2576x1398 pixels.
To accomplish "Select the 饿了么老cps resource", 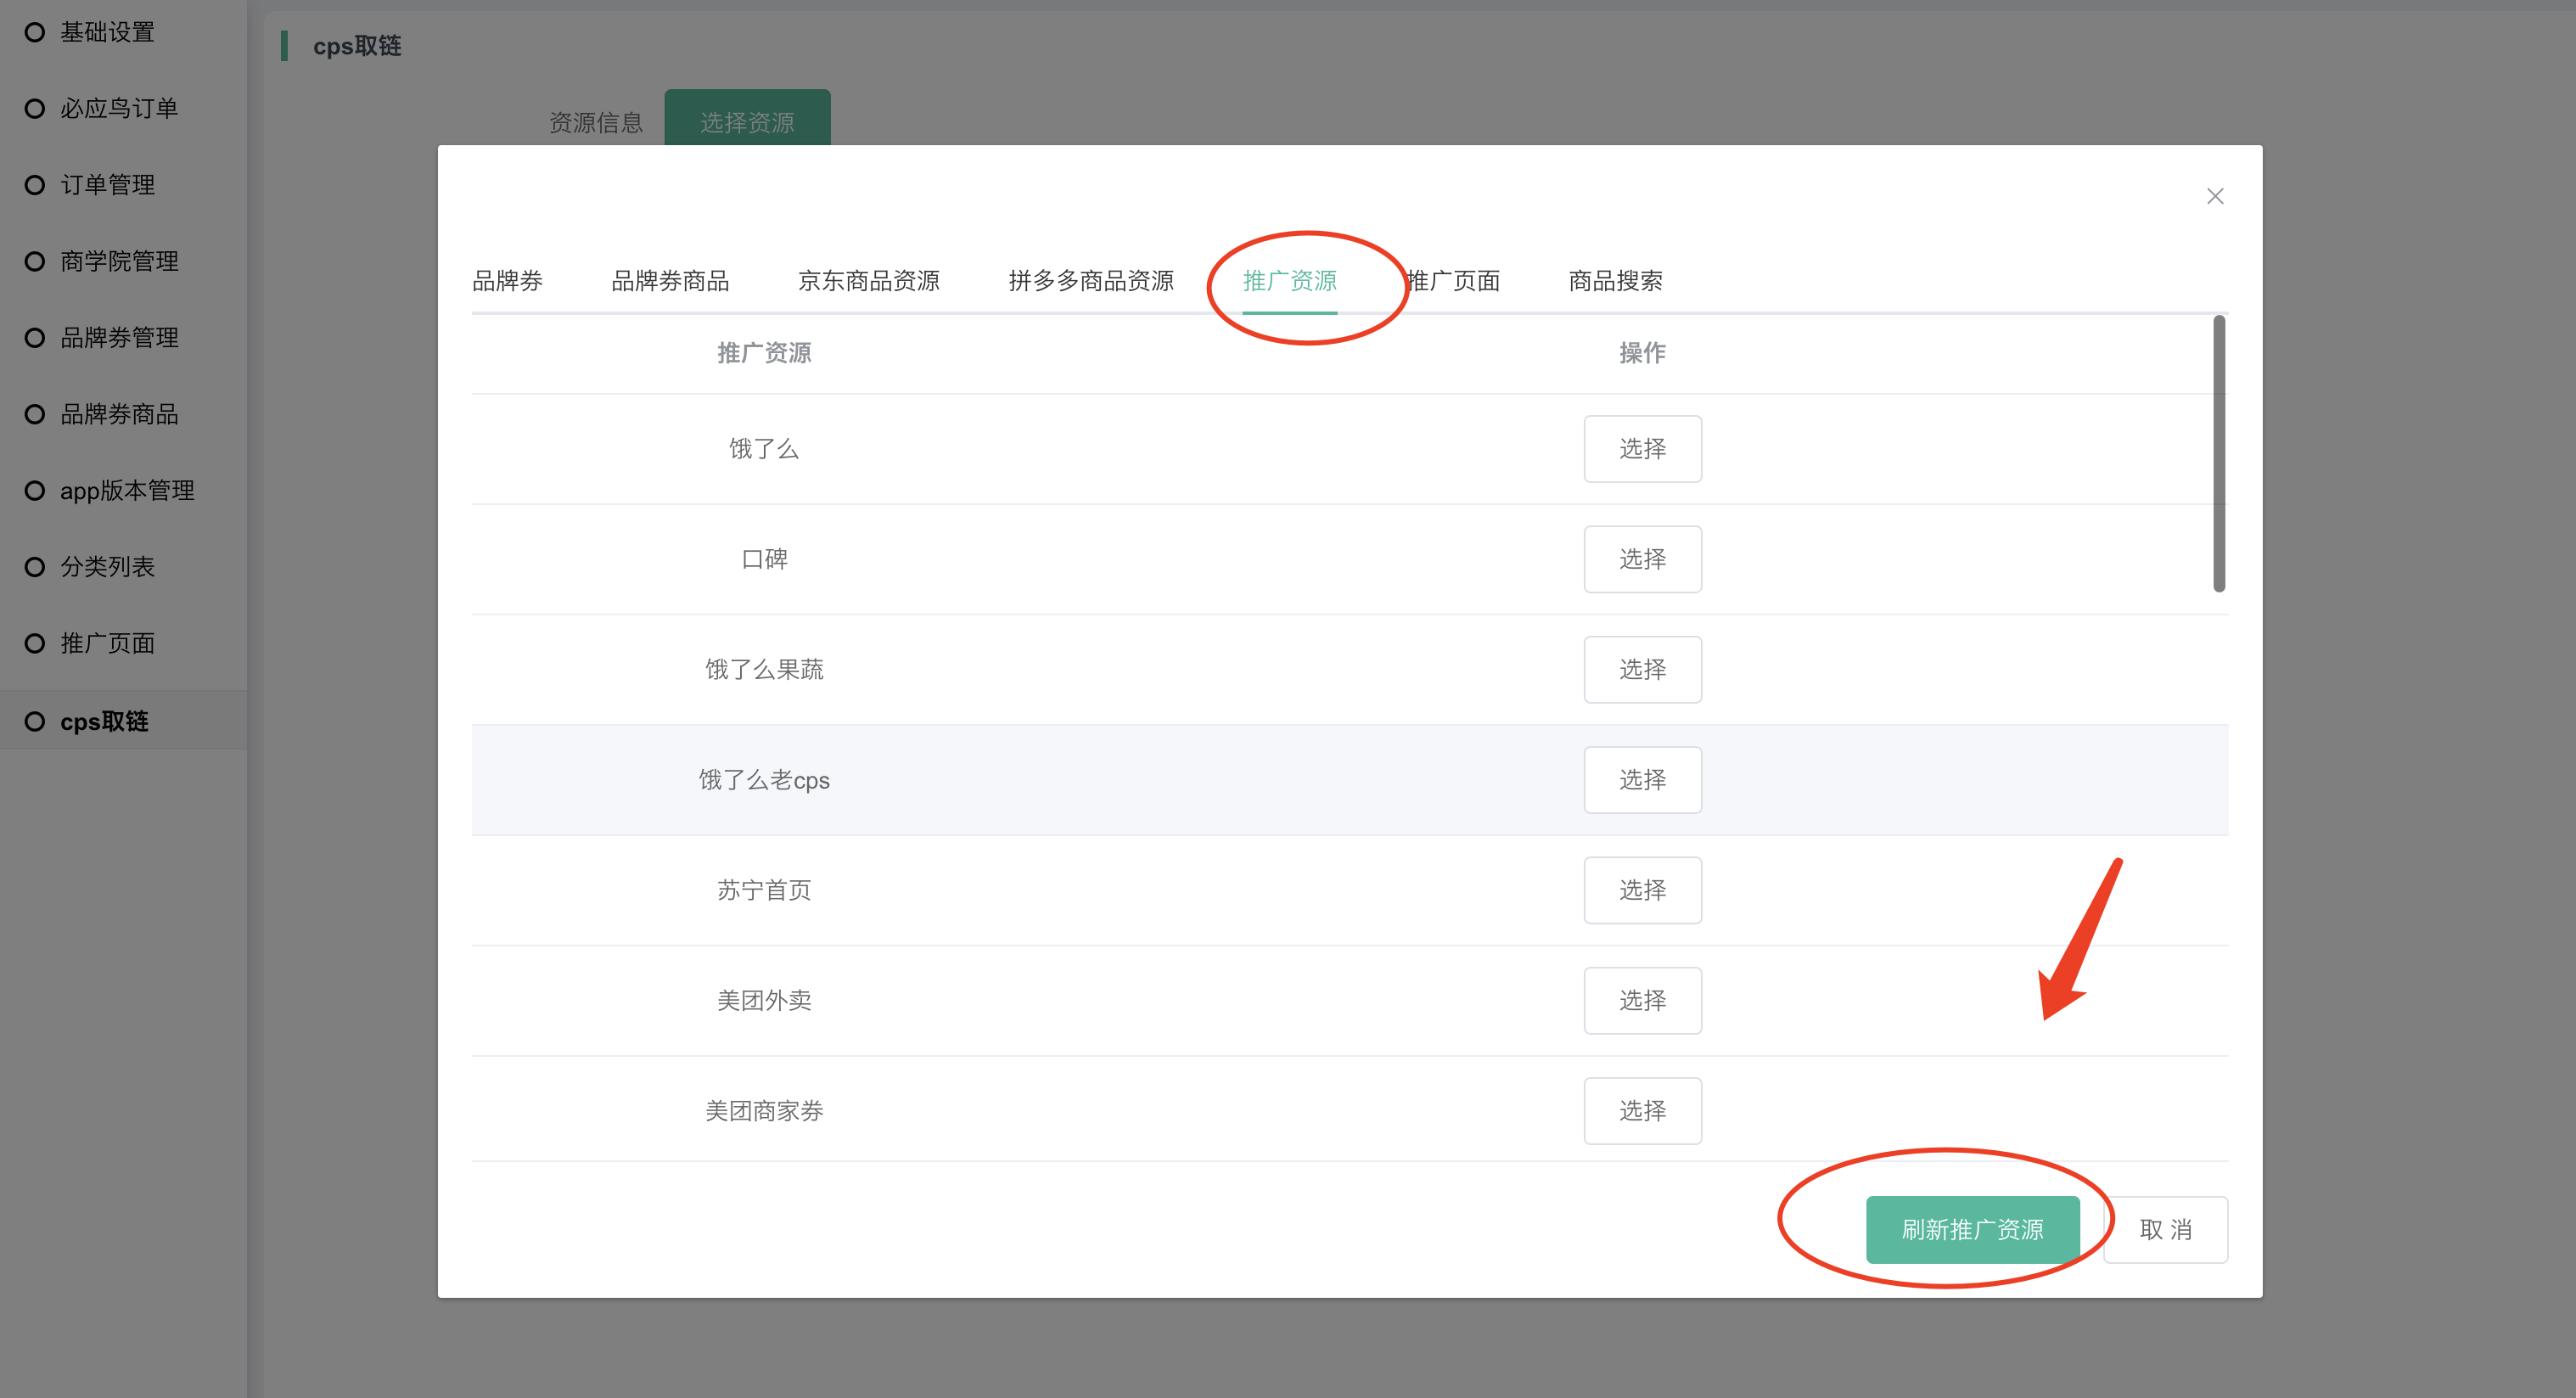I will [x=1641, y=780].
